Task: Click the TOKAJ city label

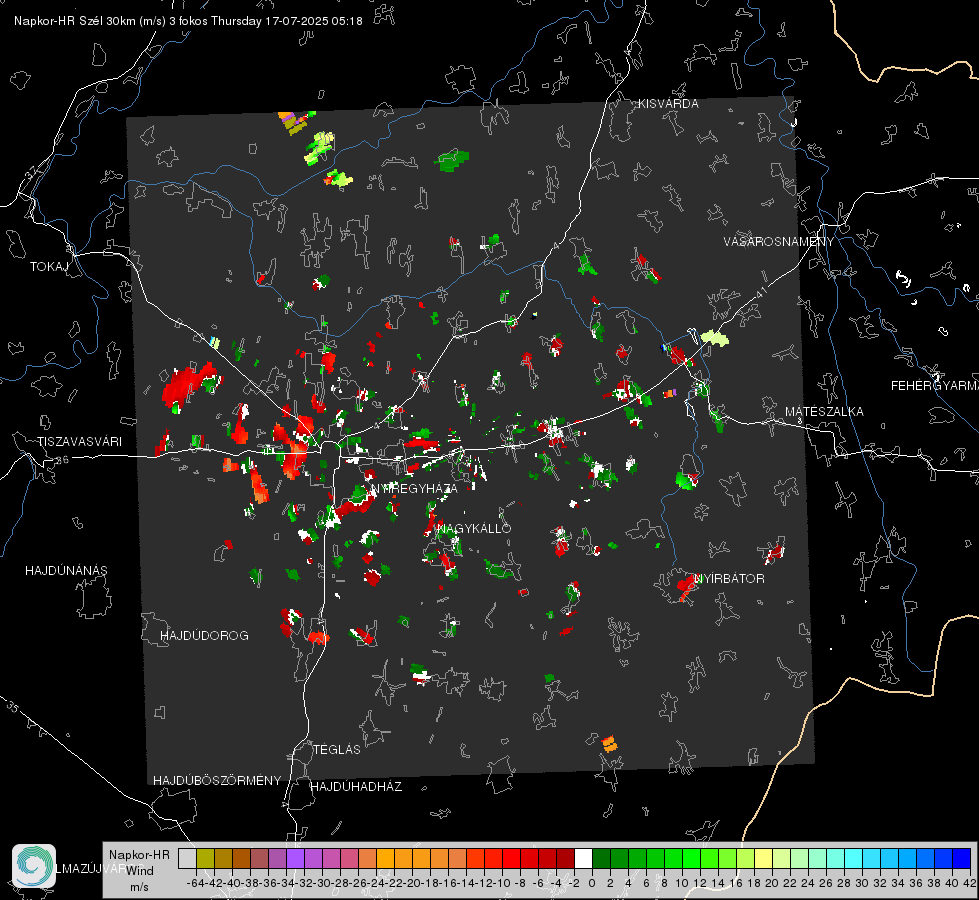Action: coord(49,267)
